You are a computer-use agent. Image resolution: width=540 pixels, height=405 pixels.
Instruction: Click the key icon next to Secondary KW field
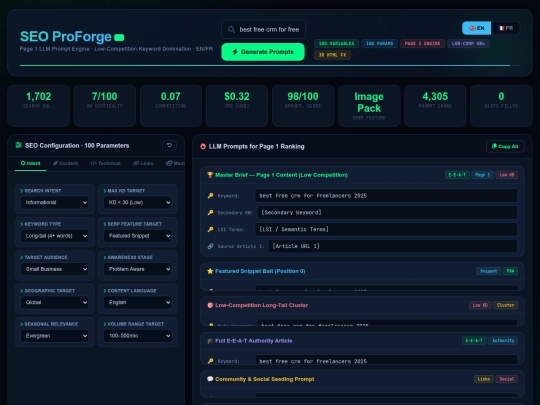(210, 212)
